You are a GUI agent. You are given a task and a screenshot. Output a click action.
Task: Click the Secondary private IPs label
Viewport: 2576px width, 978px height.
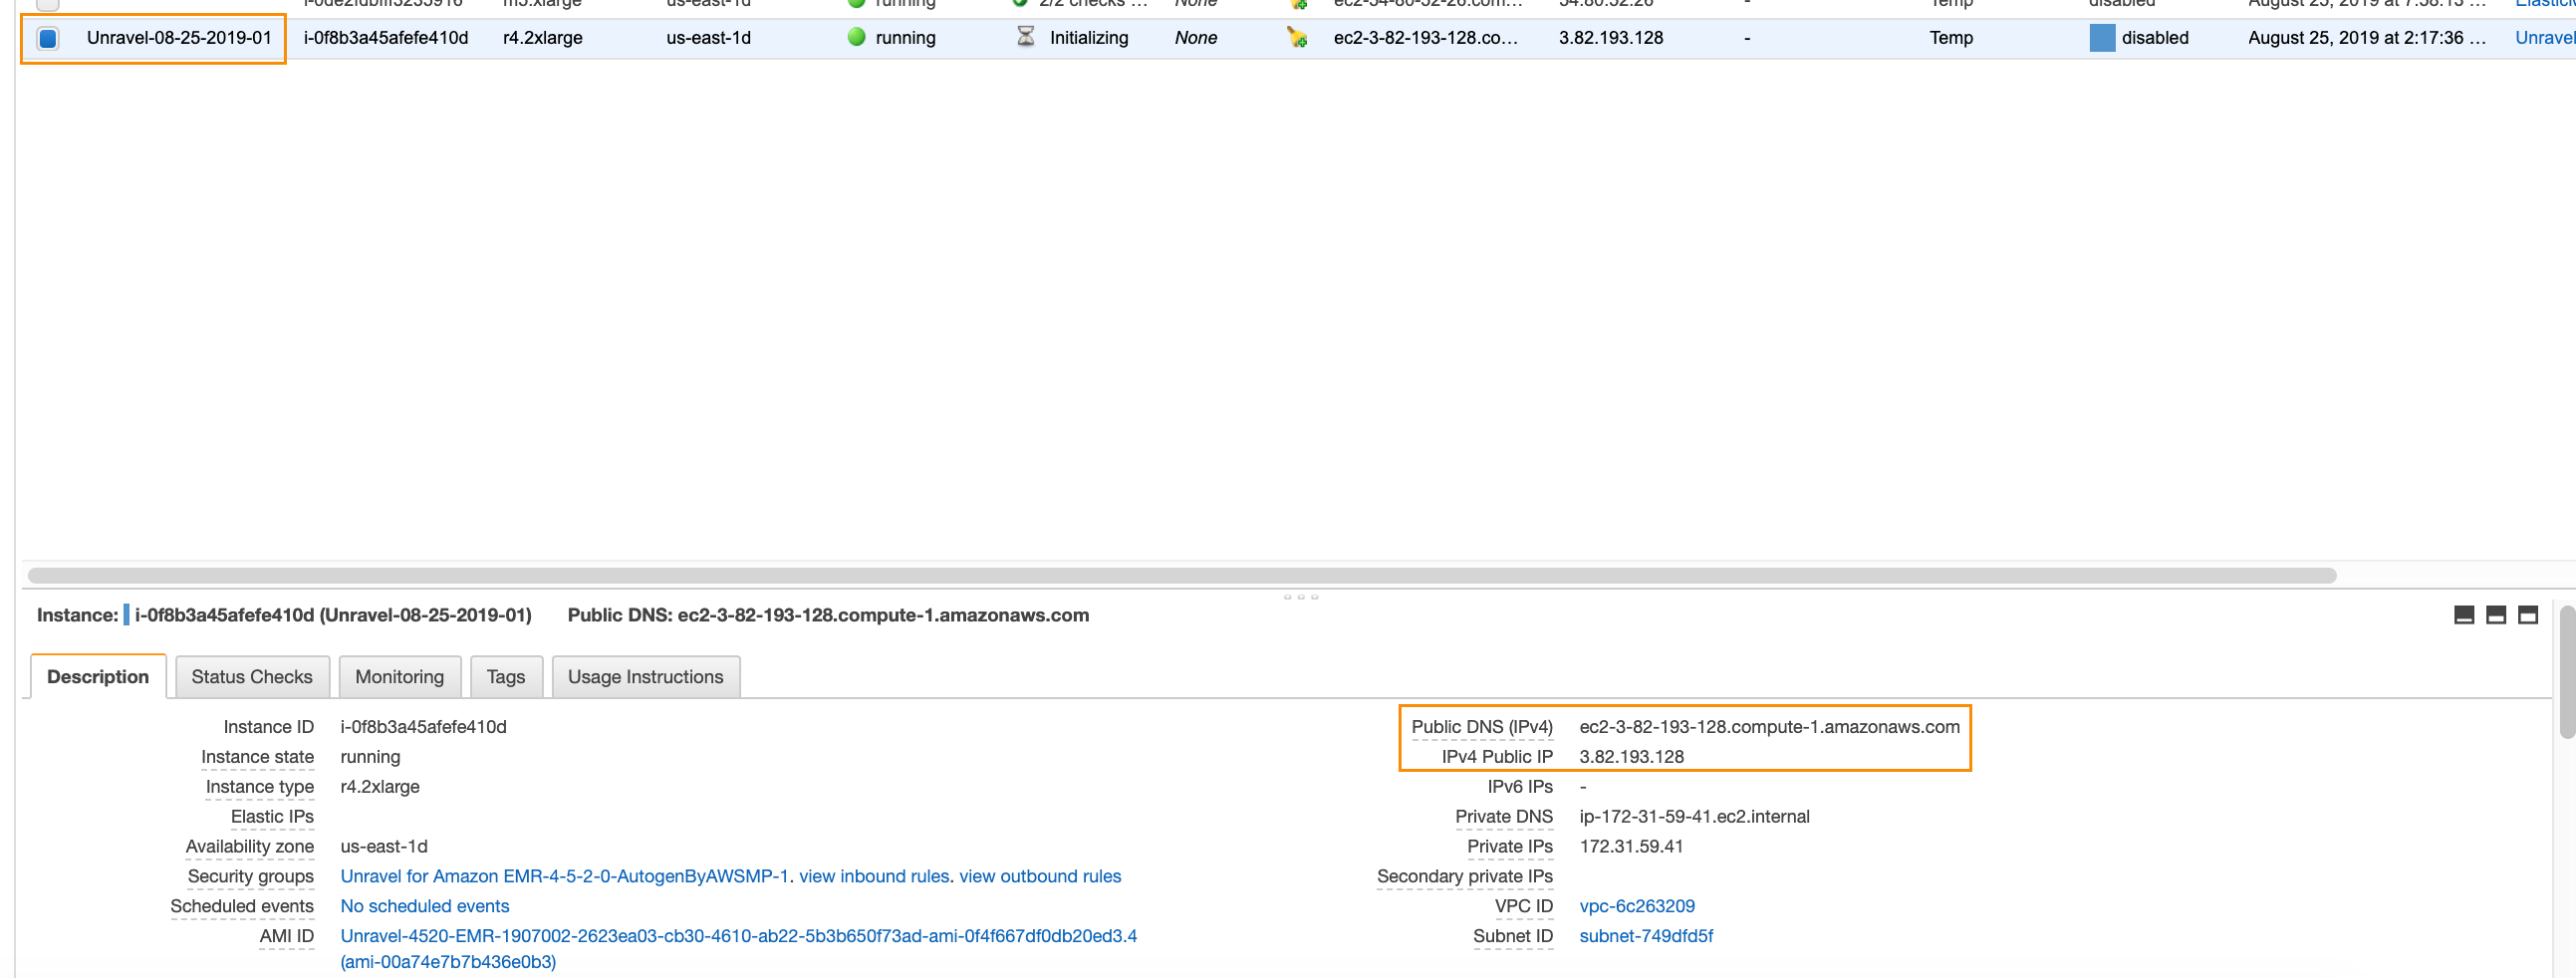[x=1465, y=877]
